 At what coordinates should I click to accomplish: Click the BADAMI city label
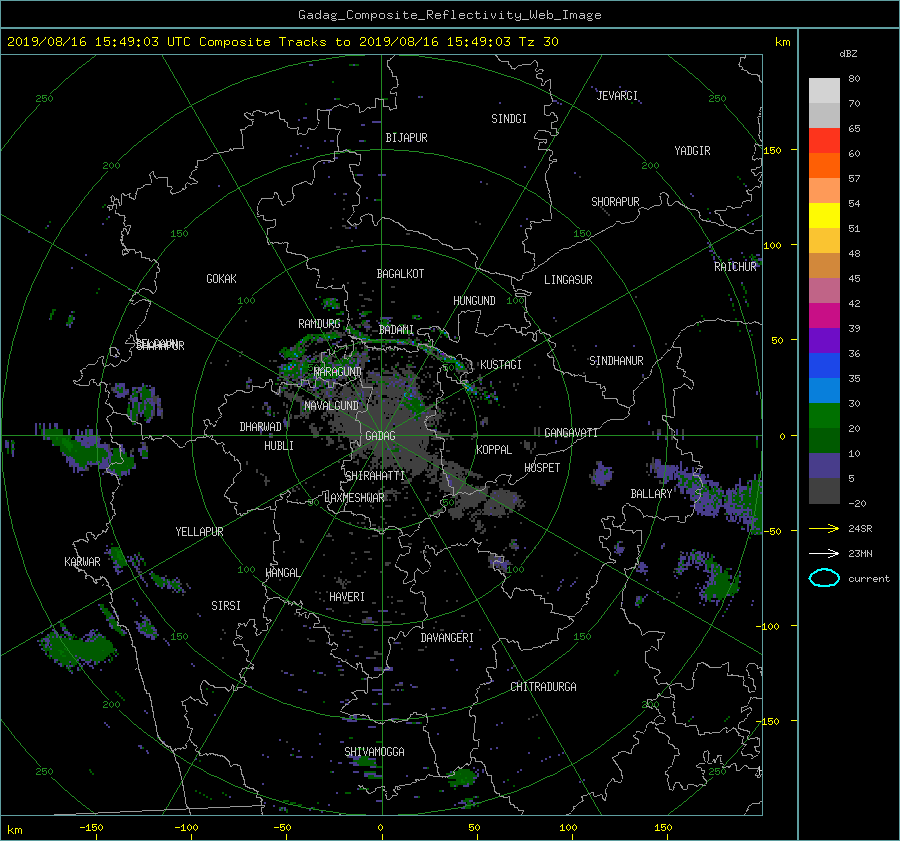[x=396, y=330]
